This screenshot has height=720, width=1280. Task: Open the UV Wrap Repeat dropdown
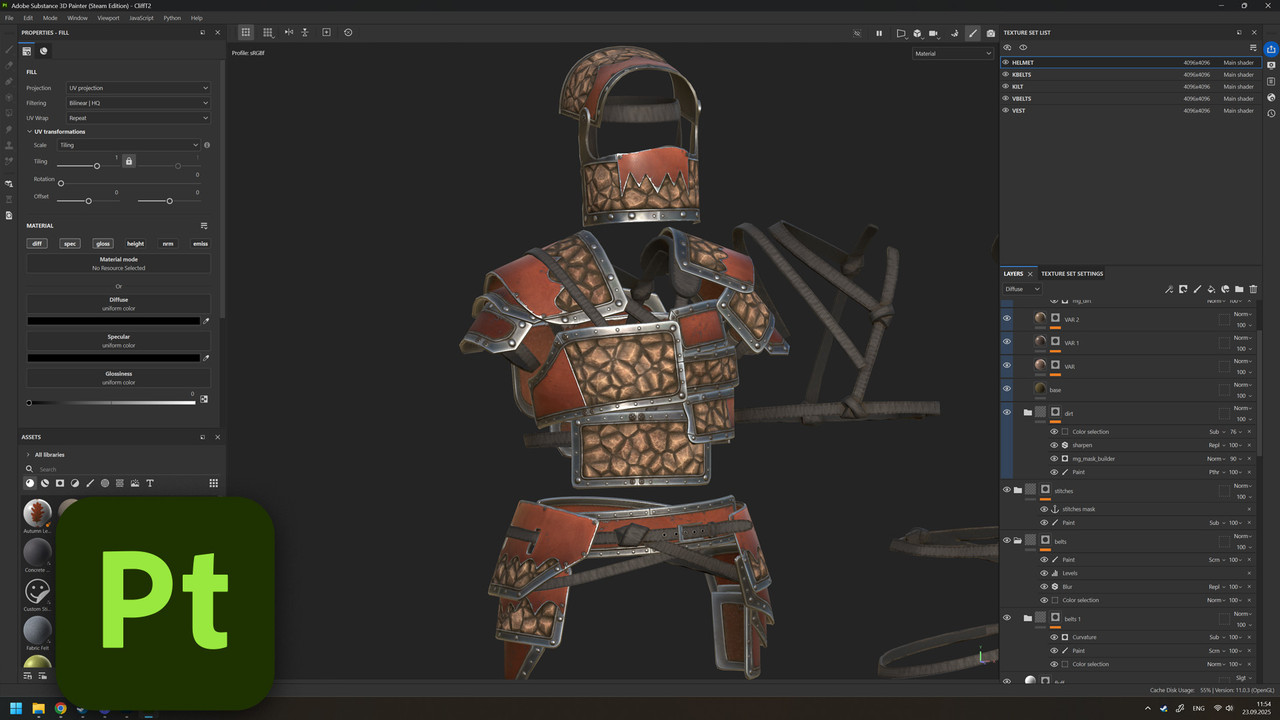(x=138, y=118)
